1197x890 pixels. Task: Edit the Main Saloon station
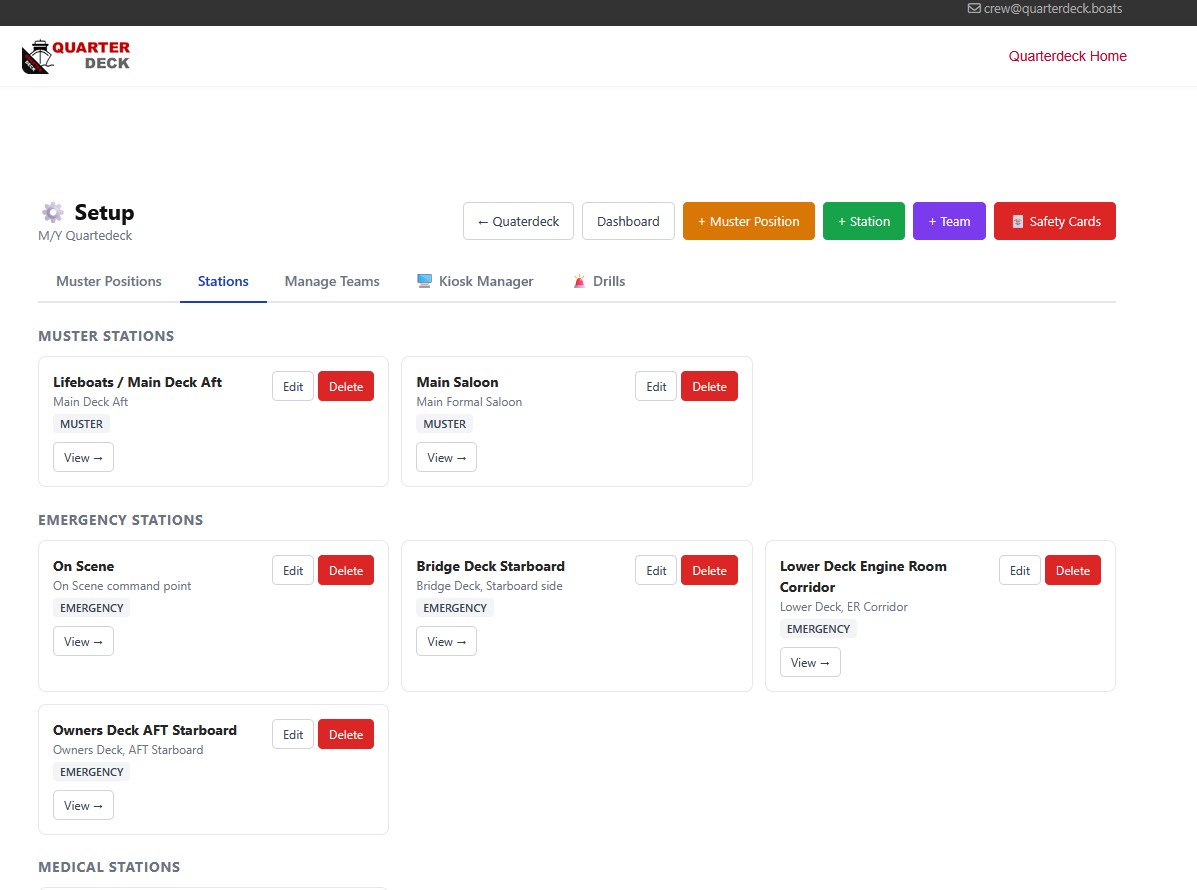pos(656,386)
